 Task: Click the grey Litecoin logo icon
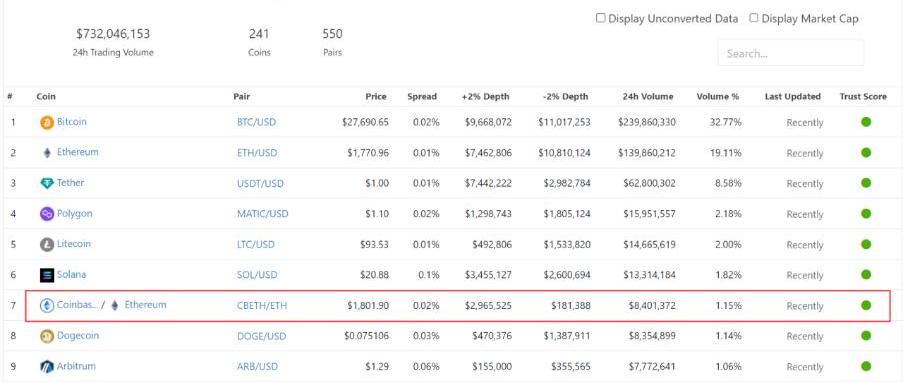pyautogui.click(x=47, y=244)
